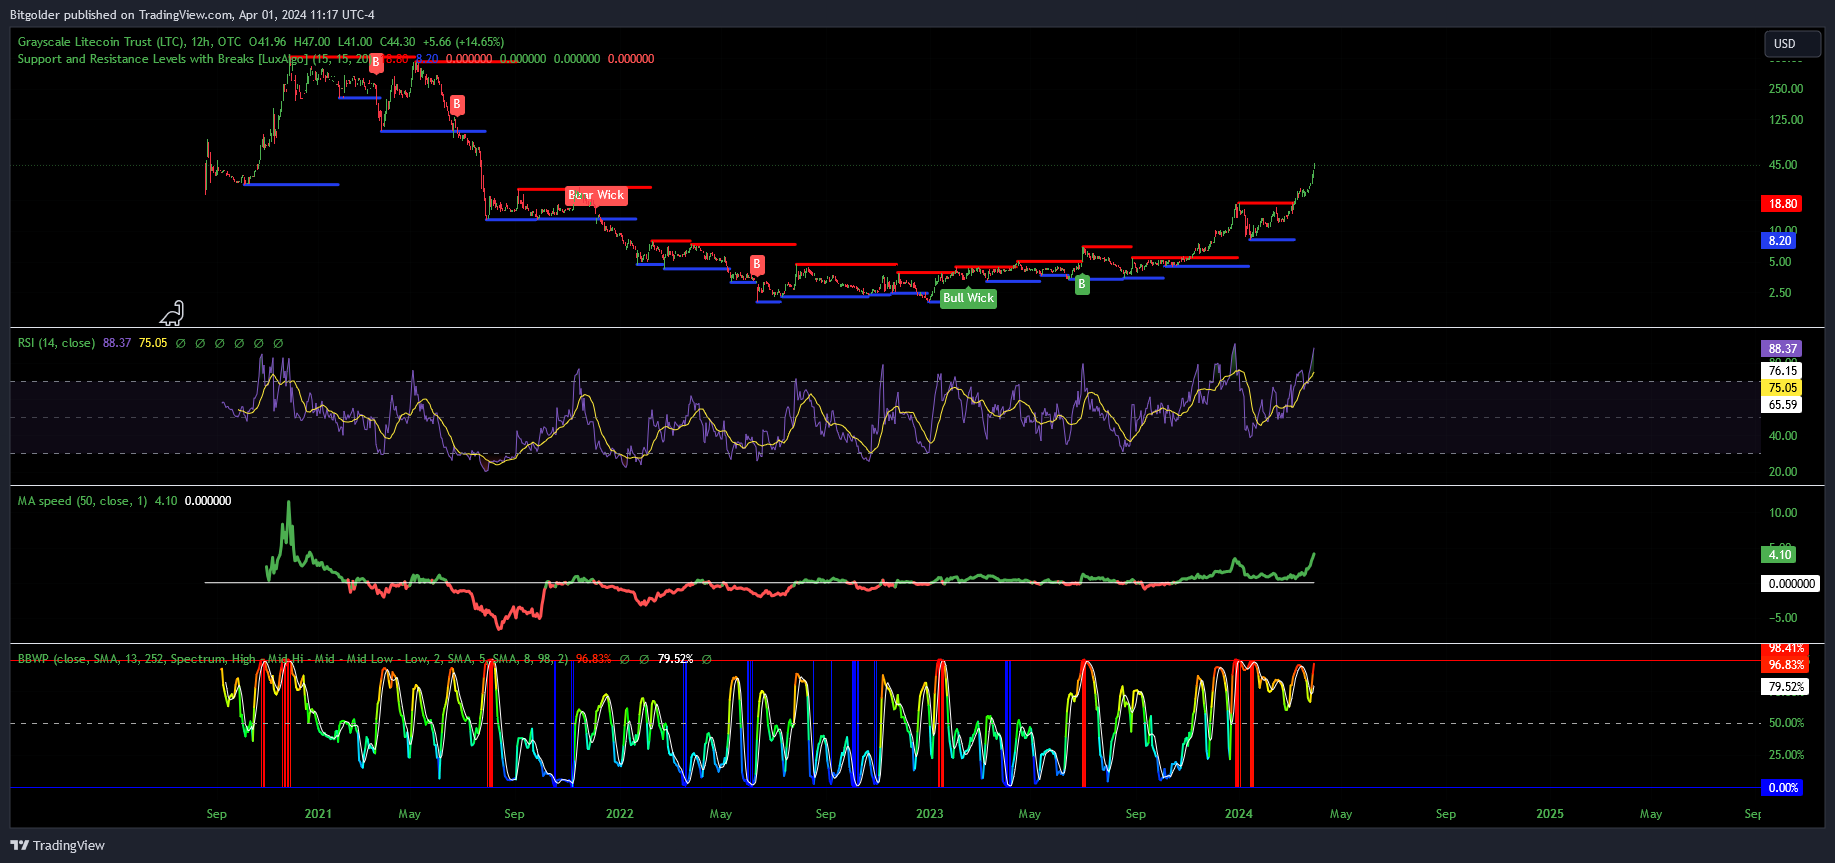Click the 79.52% value in BBWP legend
The image size is (1835, 863).
tap(675, 659)
